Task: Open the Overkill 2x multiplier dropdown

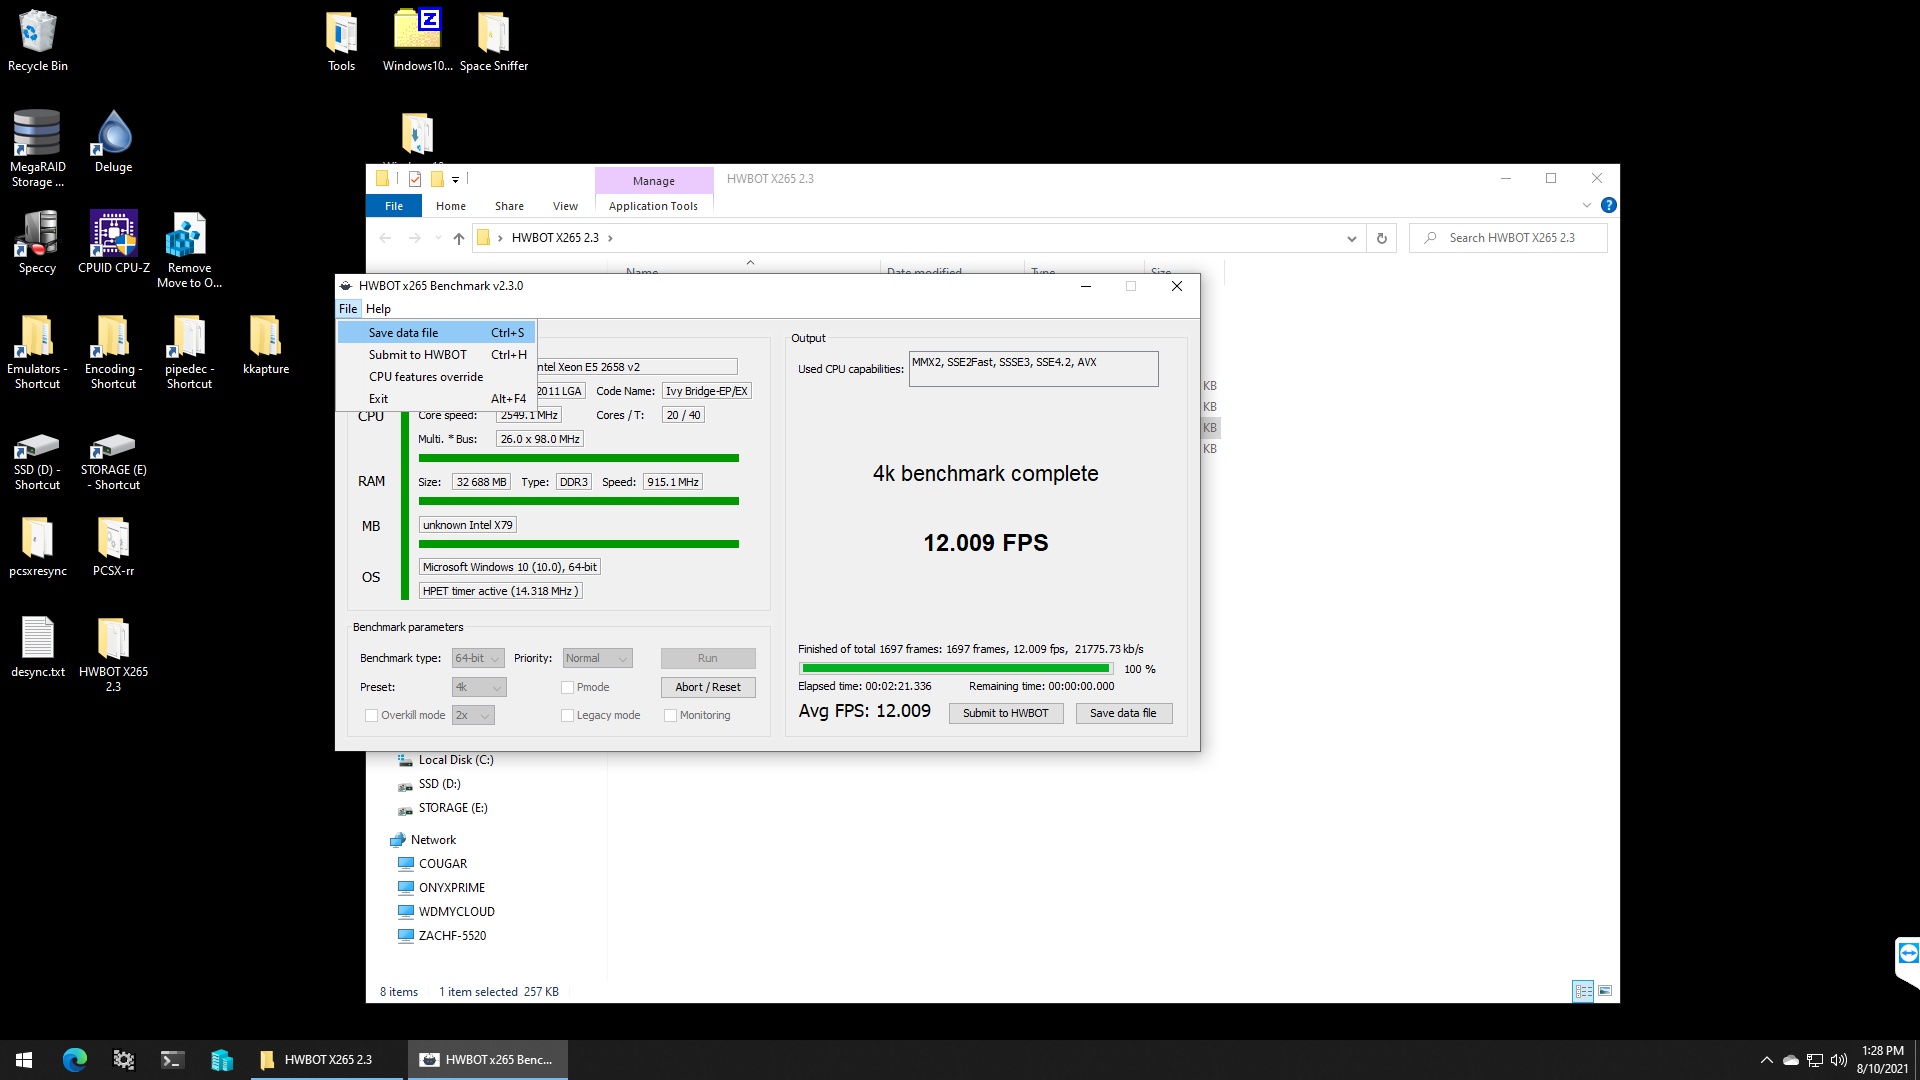Action: click(473, 715)
